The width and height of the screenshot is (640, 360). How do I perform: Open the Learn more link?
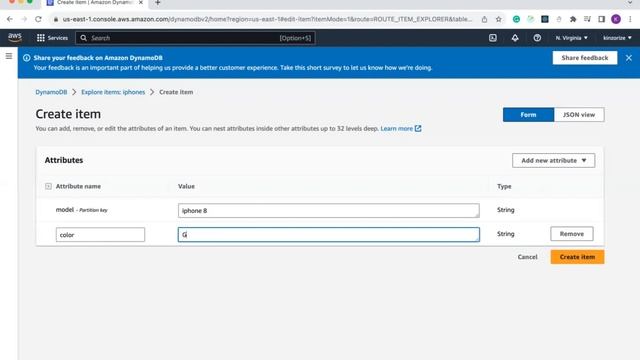pos(396,129)
